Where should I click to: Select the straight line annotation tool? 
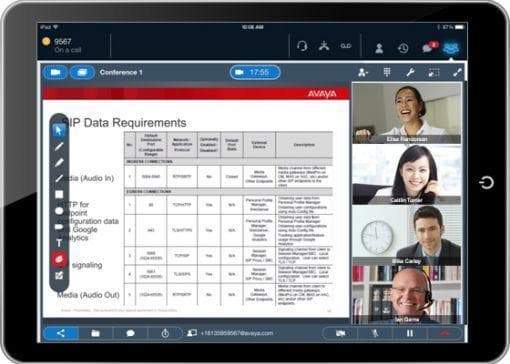(x=59, y=179)
